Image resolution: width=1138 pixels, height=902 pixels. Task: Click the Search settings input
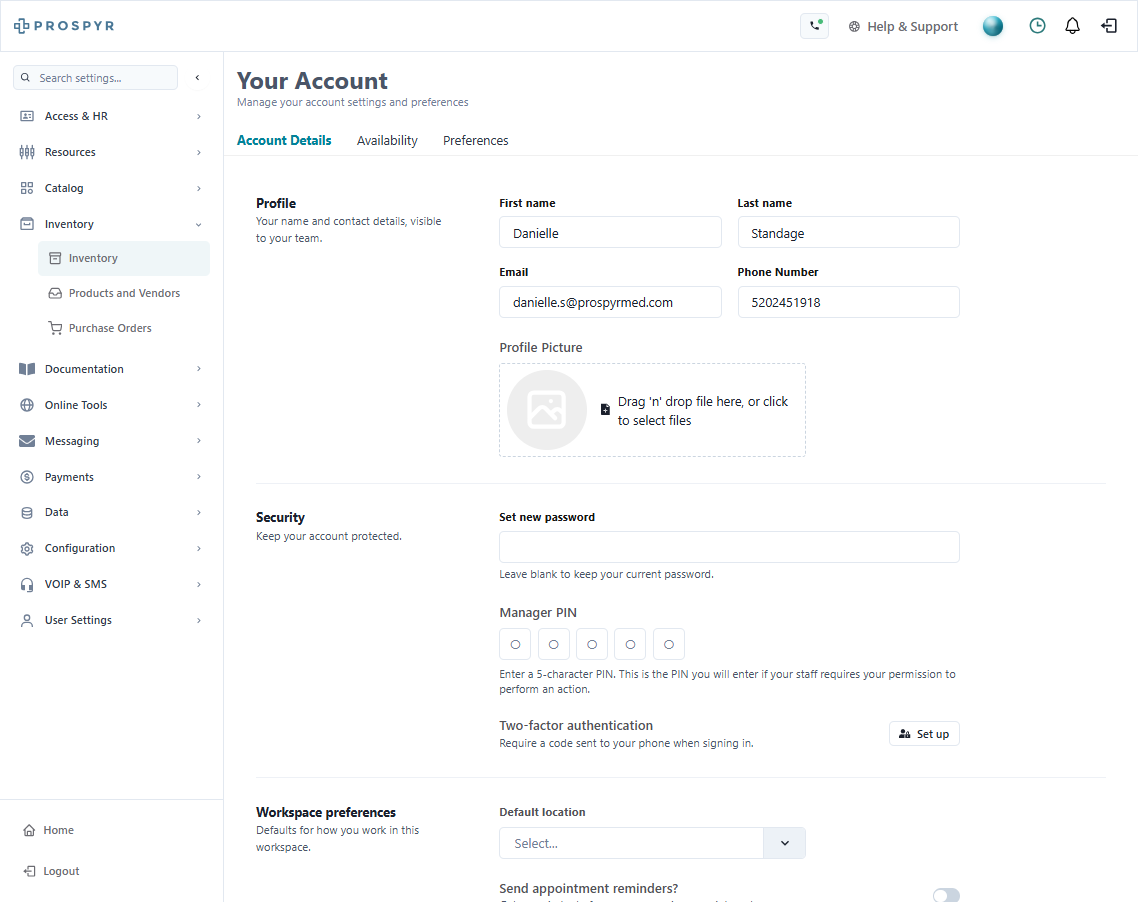96,78
